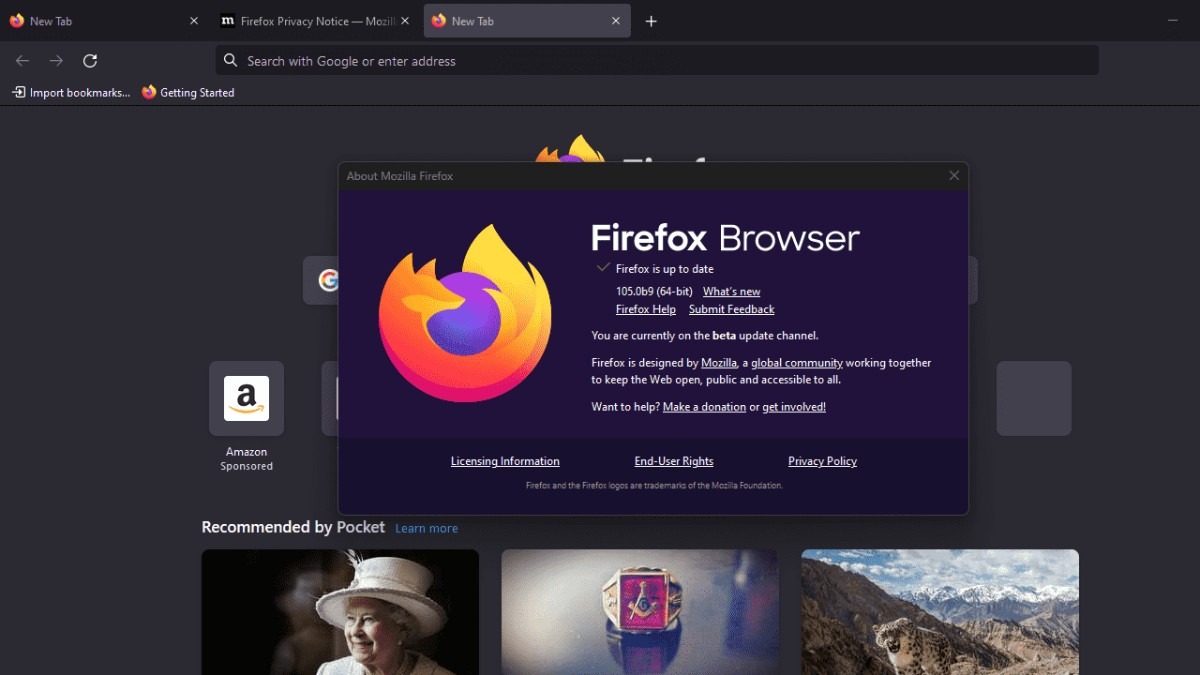Open Privacy Policy link
Image resolution: width=1200 pixels, height=675 pixels.
click(x=822, y=461)
